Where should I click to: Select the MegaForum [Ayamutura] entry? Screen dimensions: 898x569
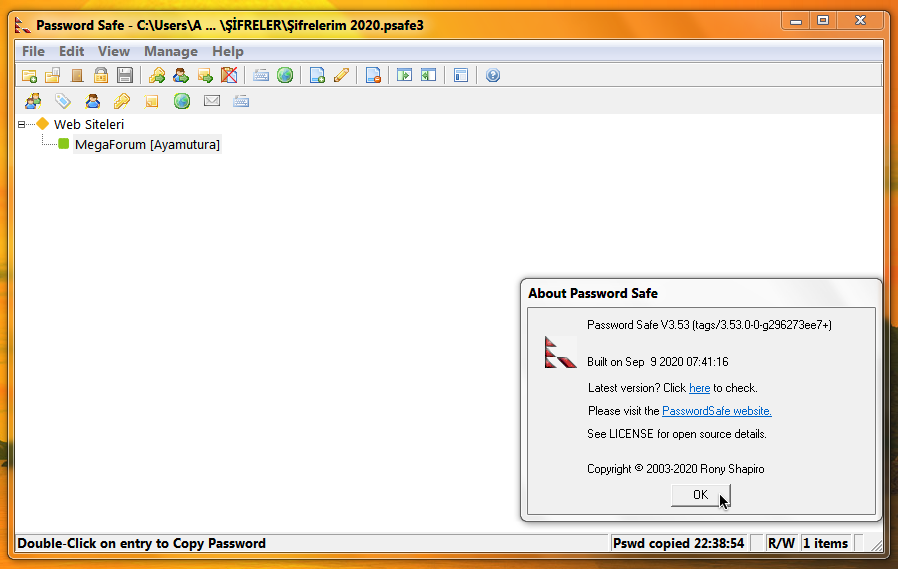pos(147,145)
